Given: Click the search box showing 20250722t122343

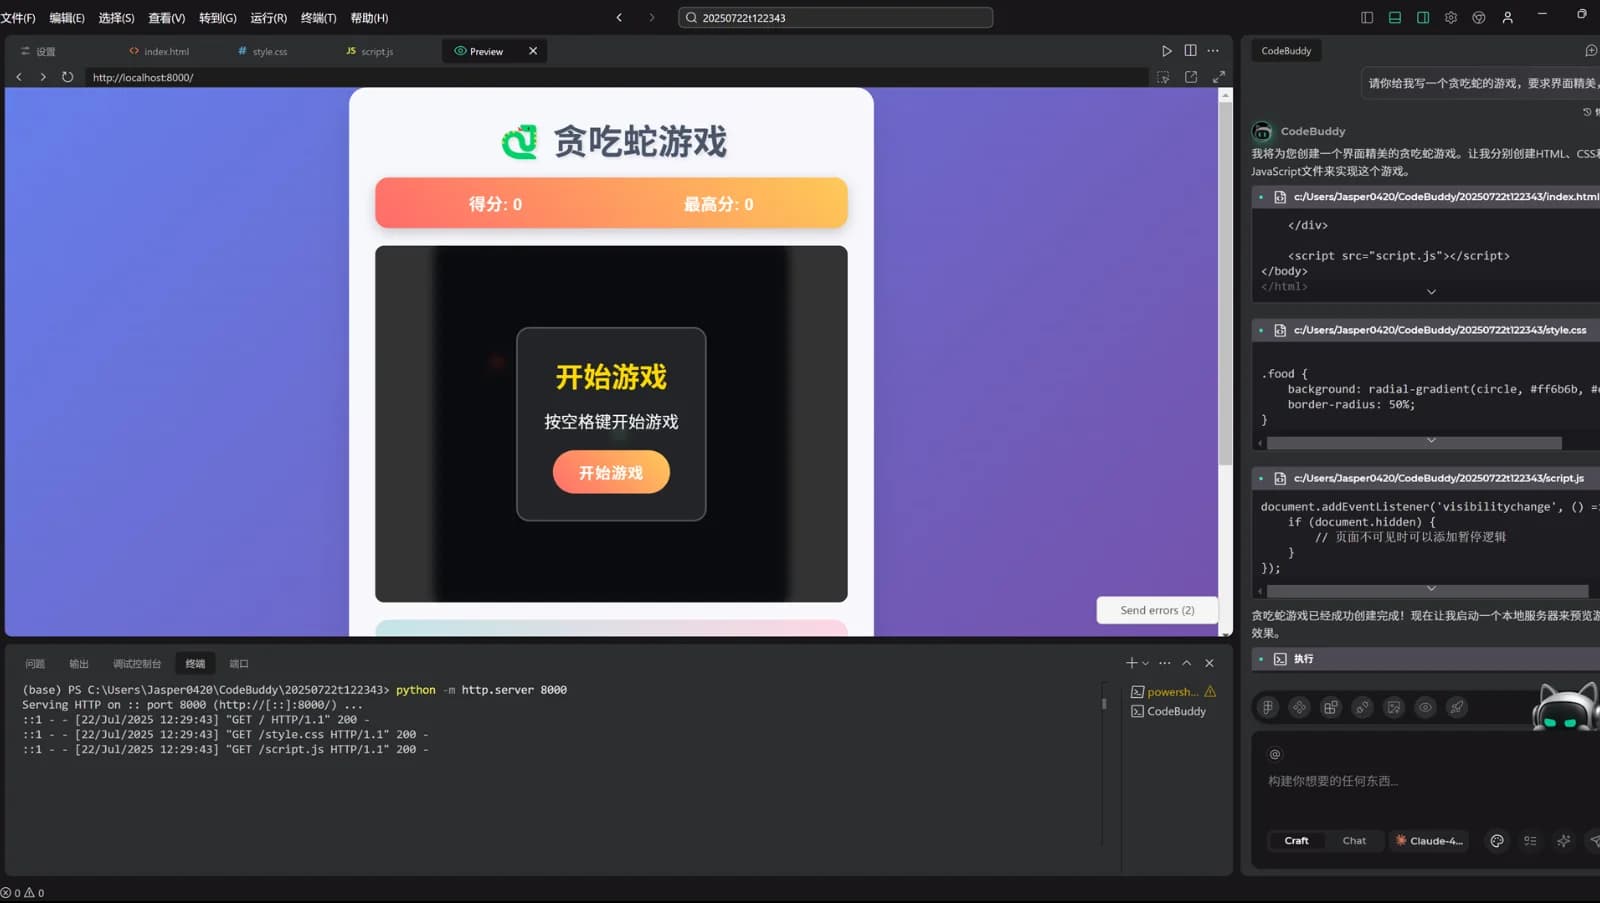Looking at the screenshot, I should pos(835,17).
